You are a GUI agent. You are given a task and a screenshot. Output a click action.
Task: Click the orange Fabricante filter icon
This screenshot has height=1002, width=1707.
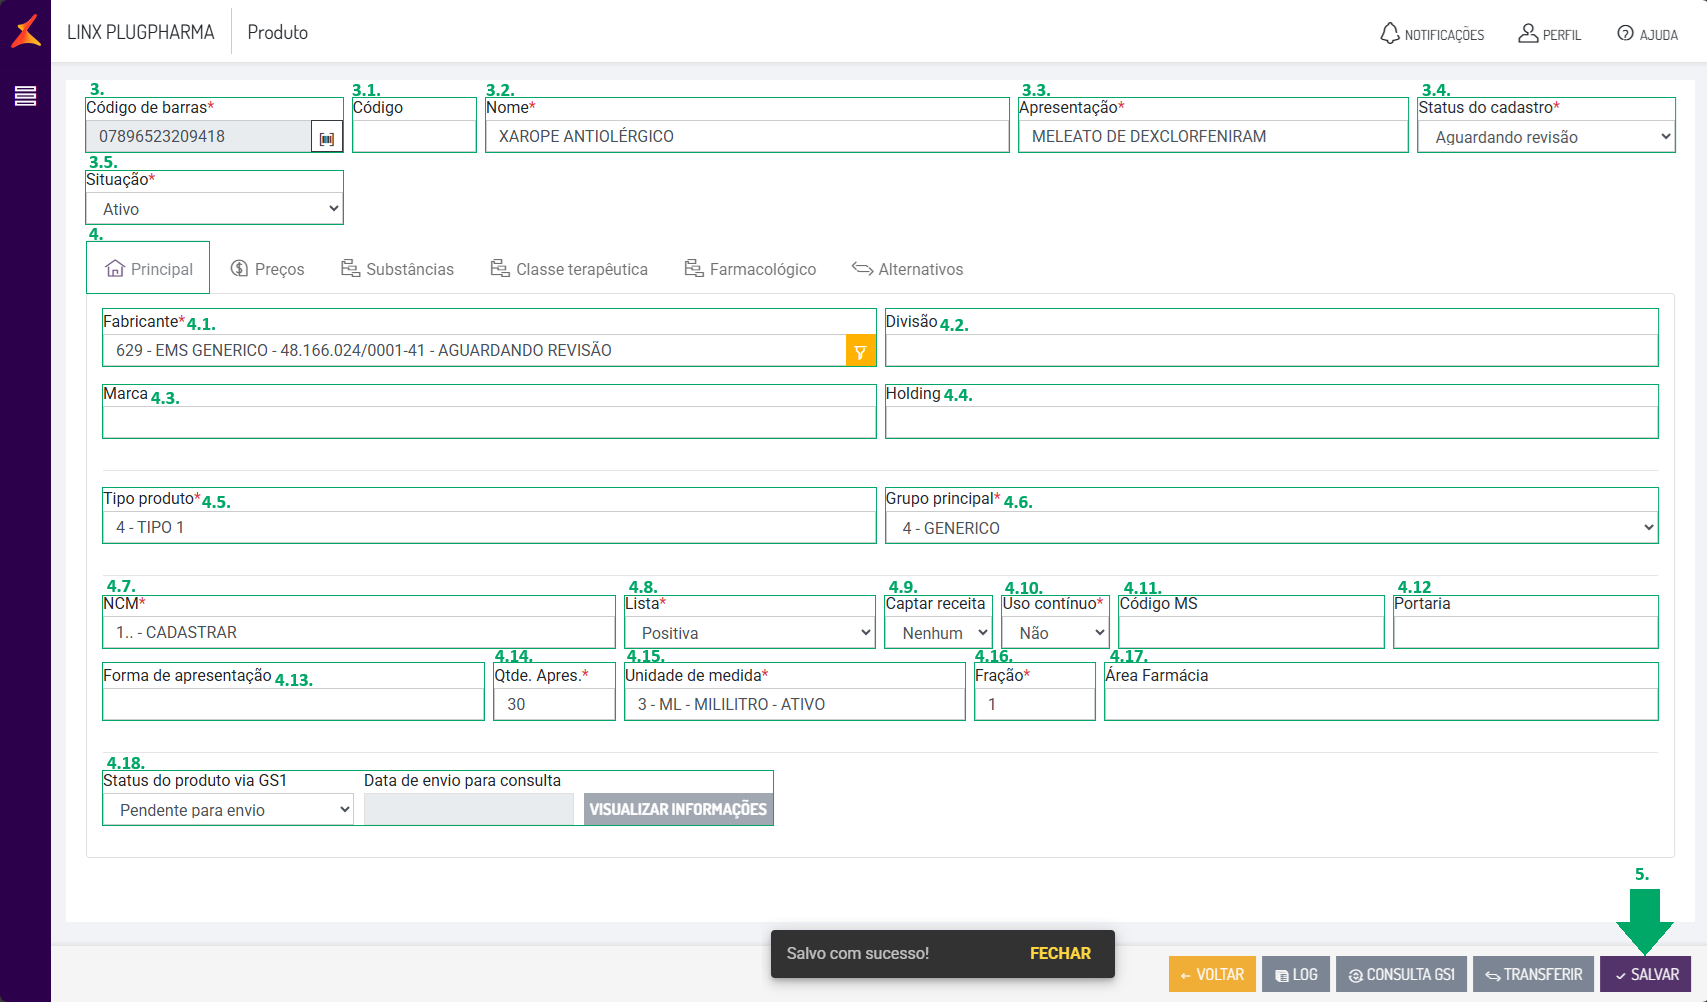[x=860, y=351]
